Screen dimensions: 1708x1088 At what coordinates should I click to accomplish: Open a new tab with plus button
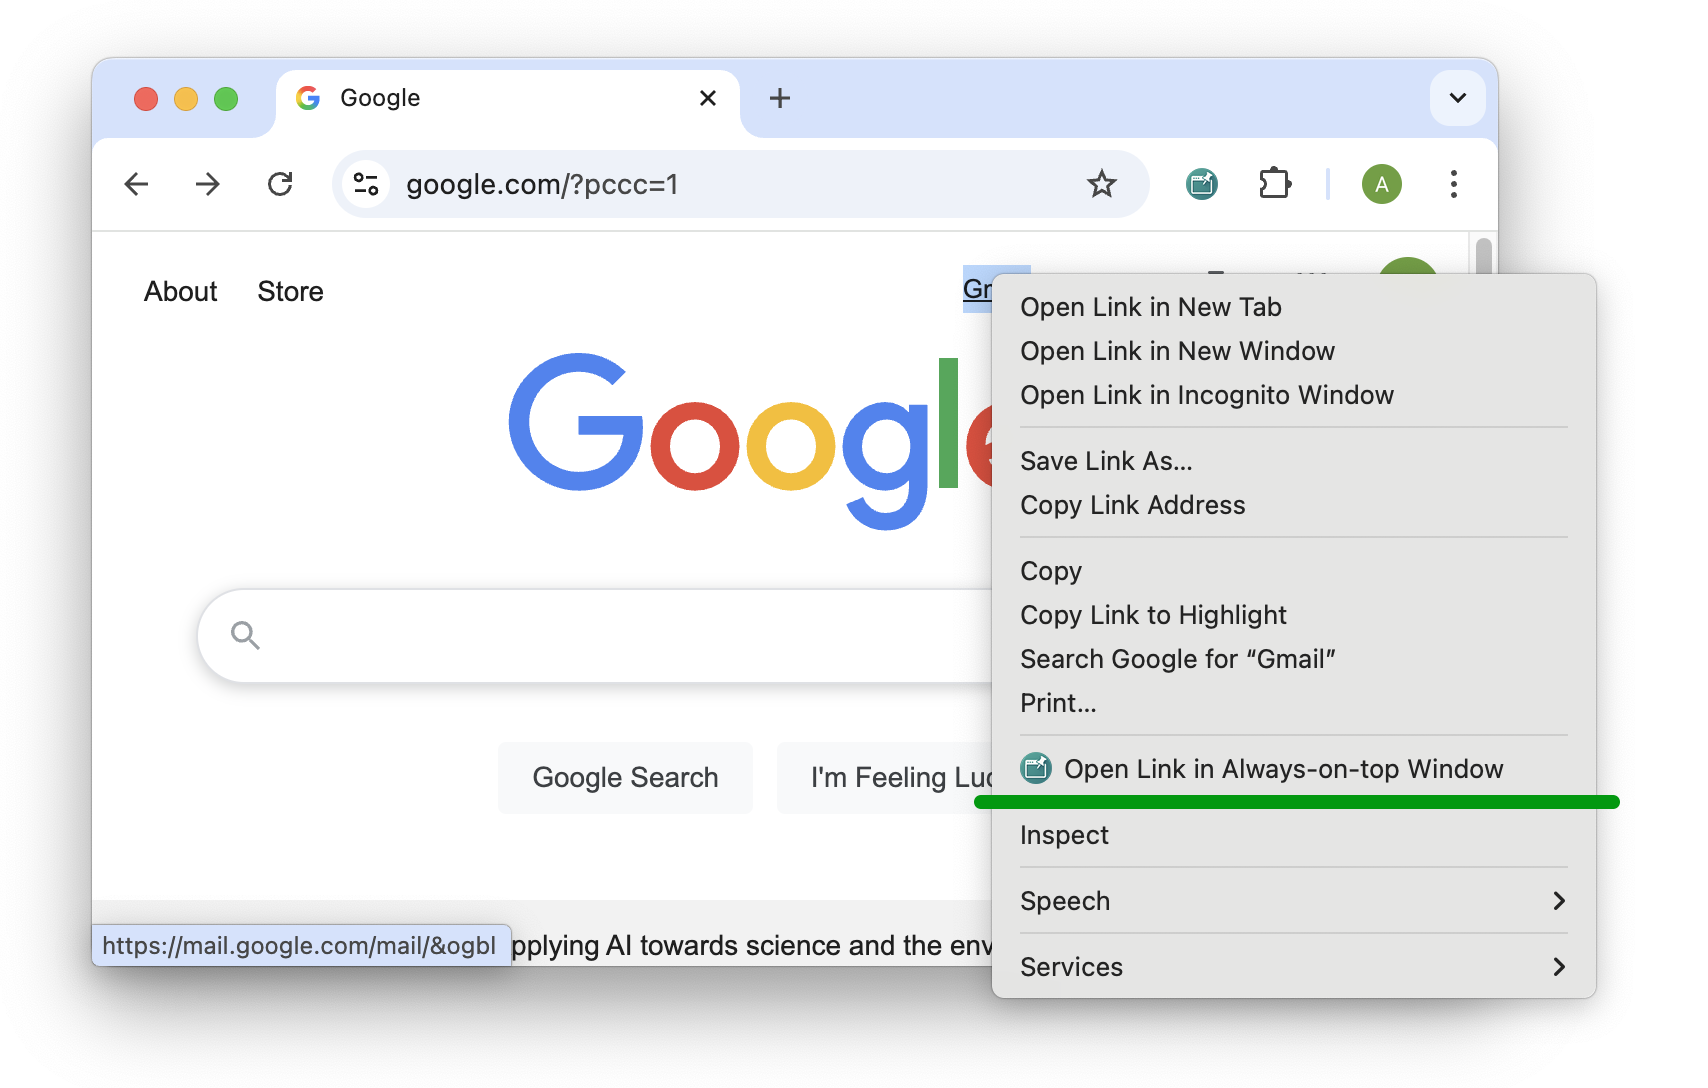pyautogui.click(x=780, y=98)
